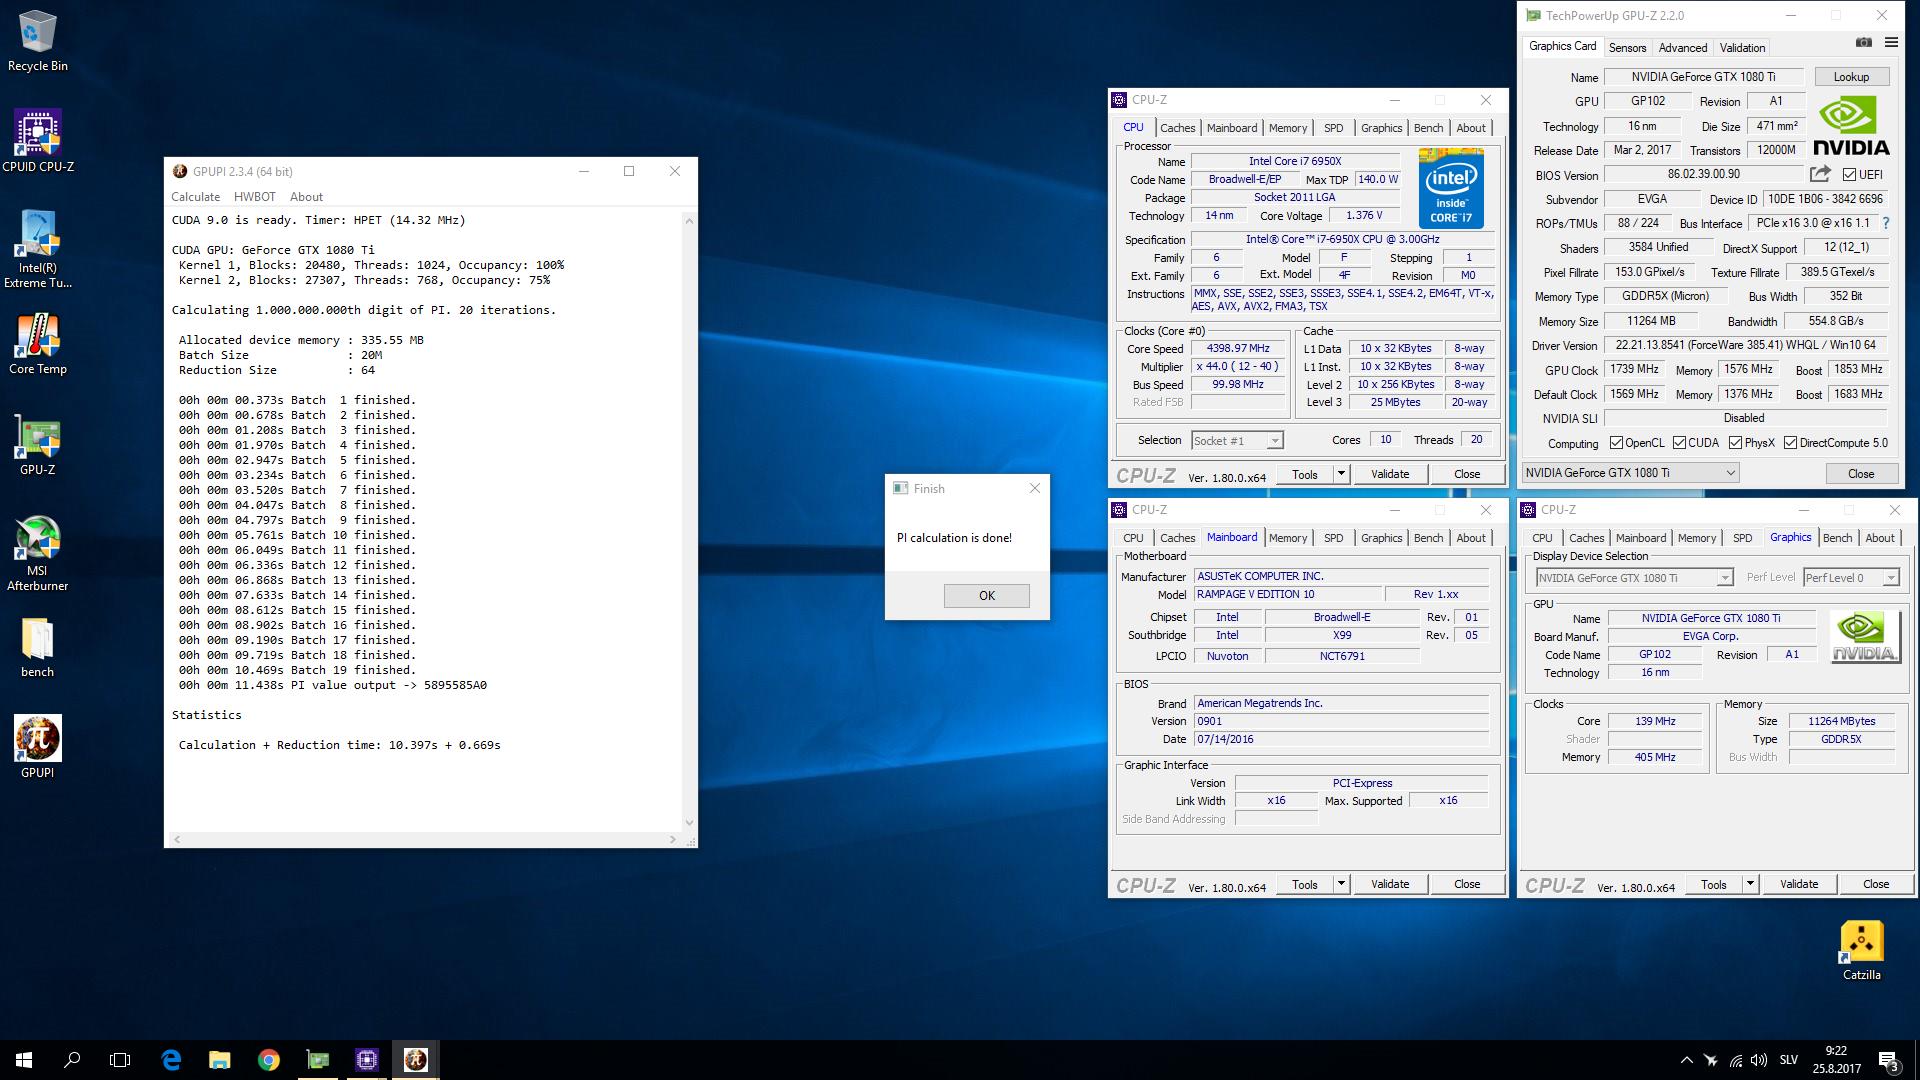Open Display Device Selection dropdown
Screen dimensions: 1920x1080
(1634, 578)
